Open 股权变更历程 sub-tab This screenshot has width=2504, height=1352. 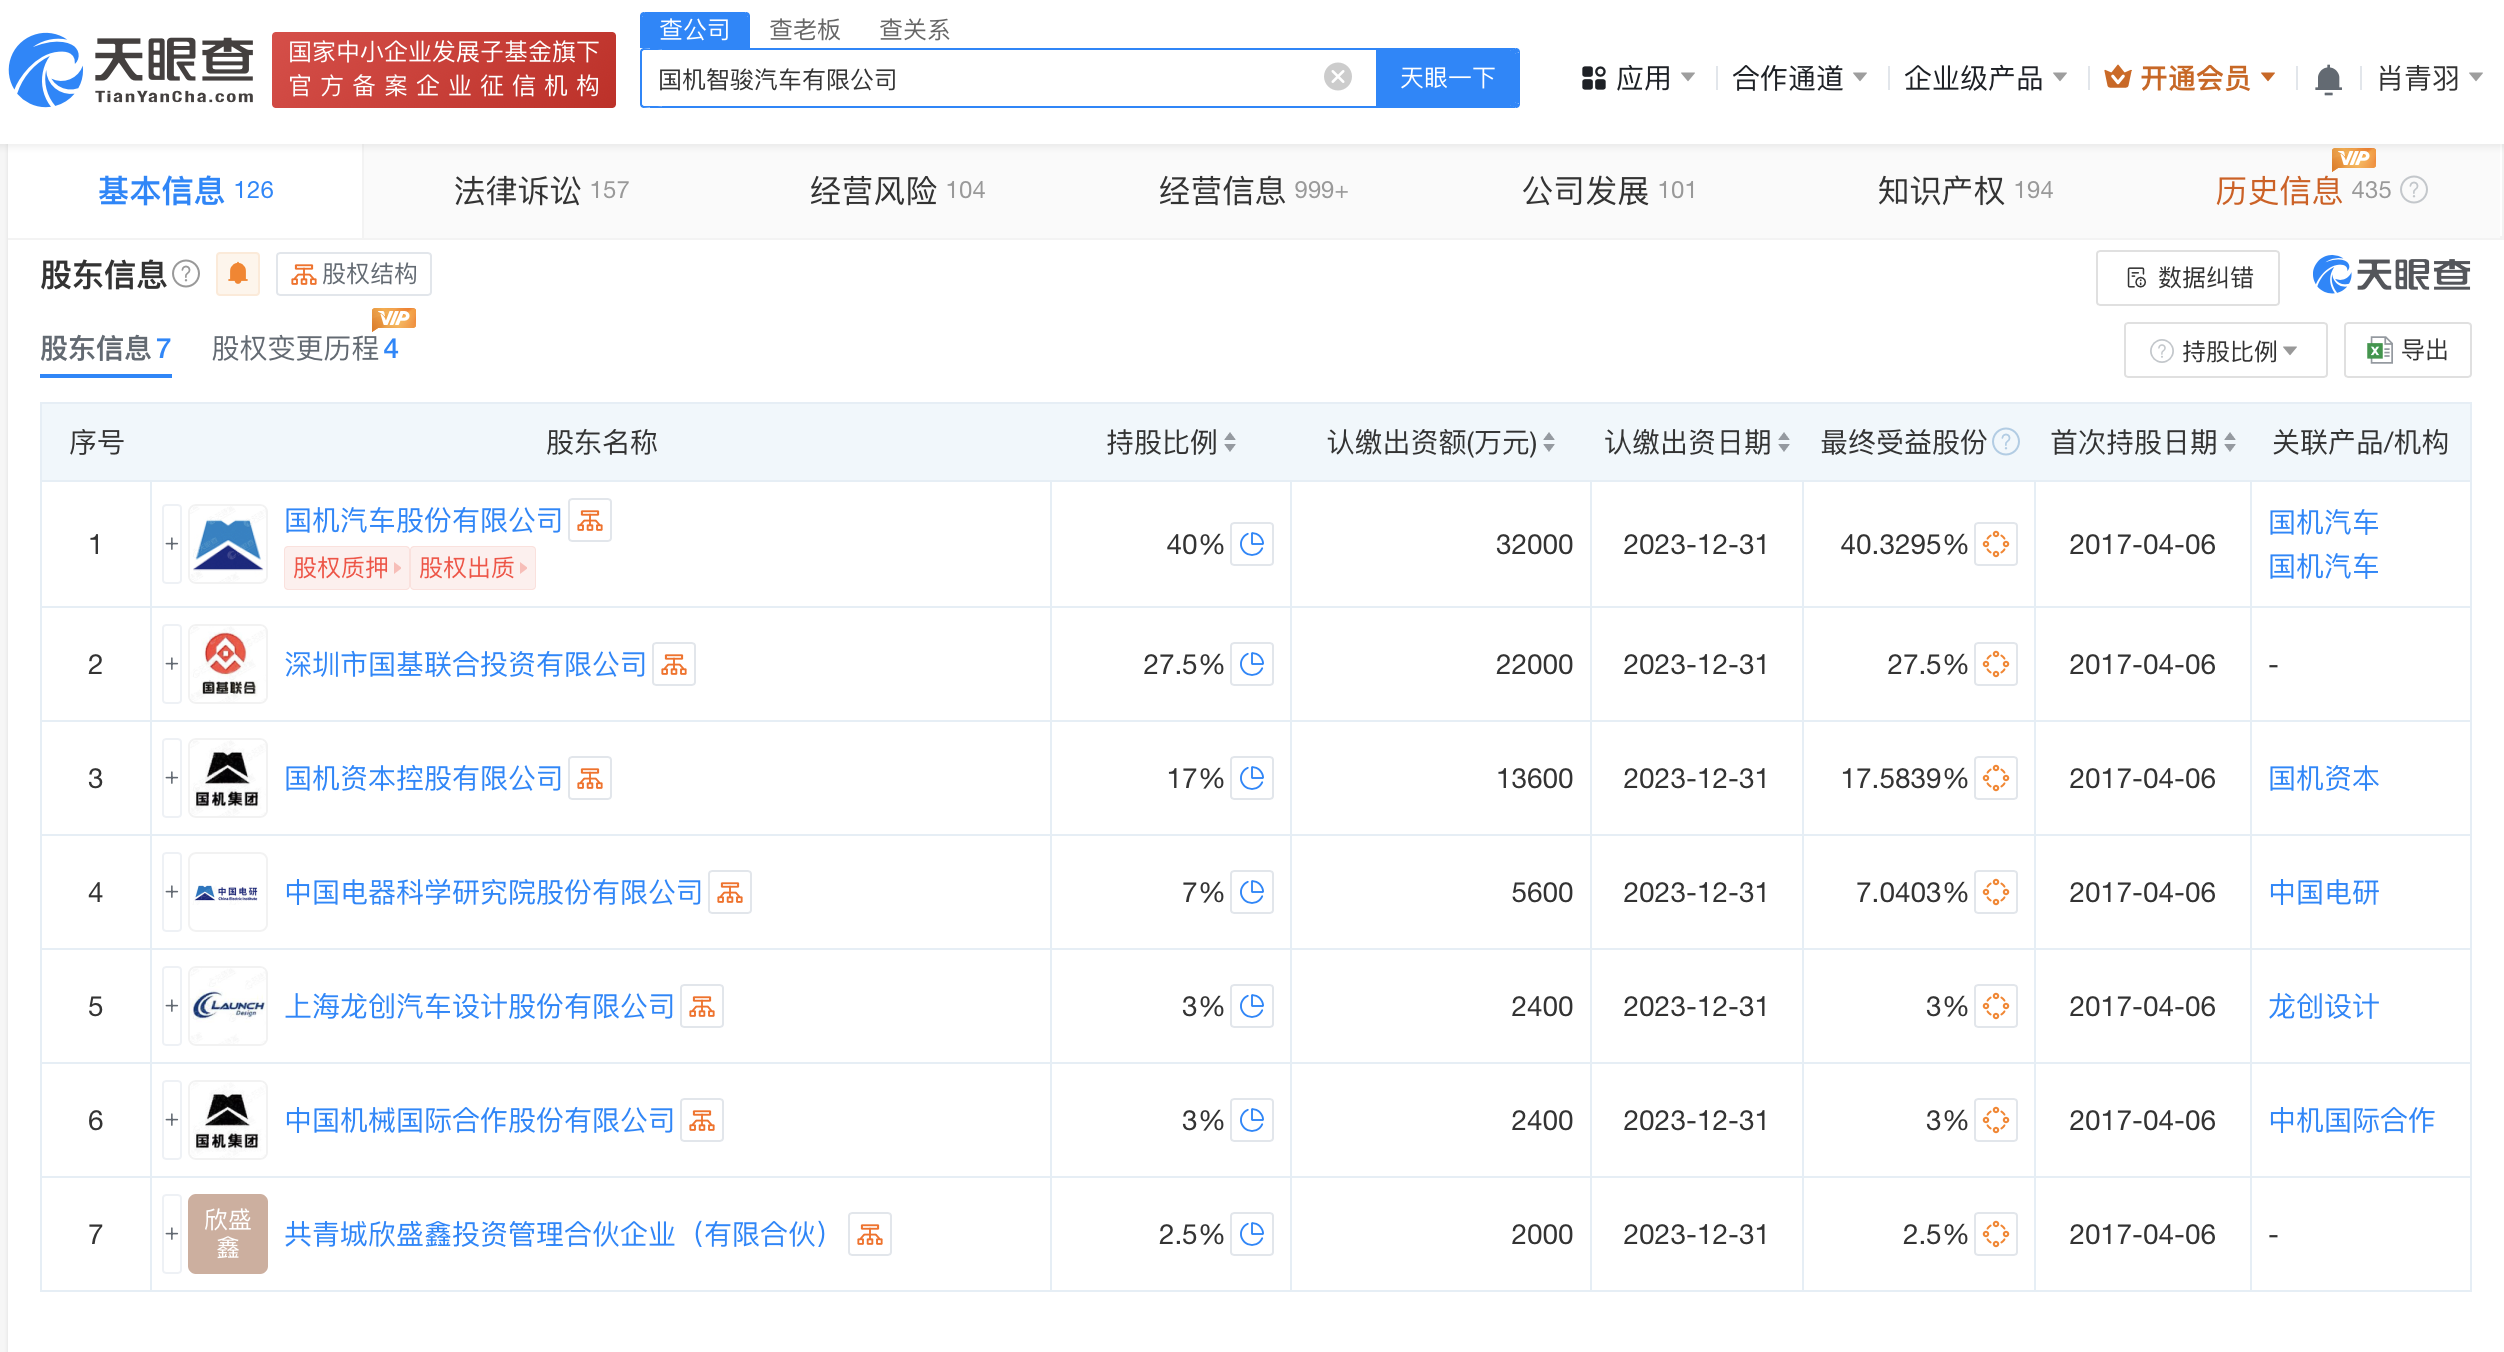tap(305, 348)
